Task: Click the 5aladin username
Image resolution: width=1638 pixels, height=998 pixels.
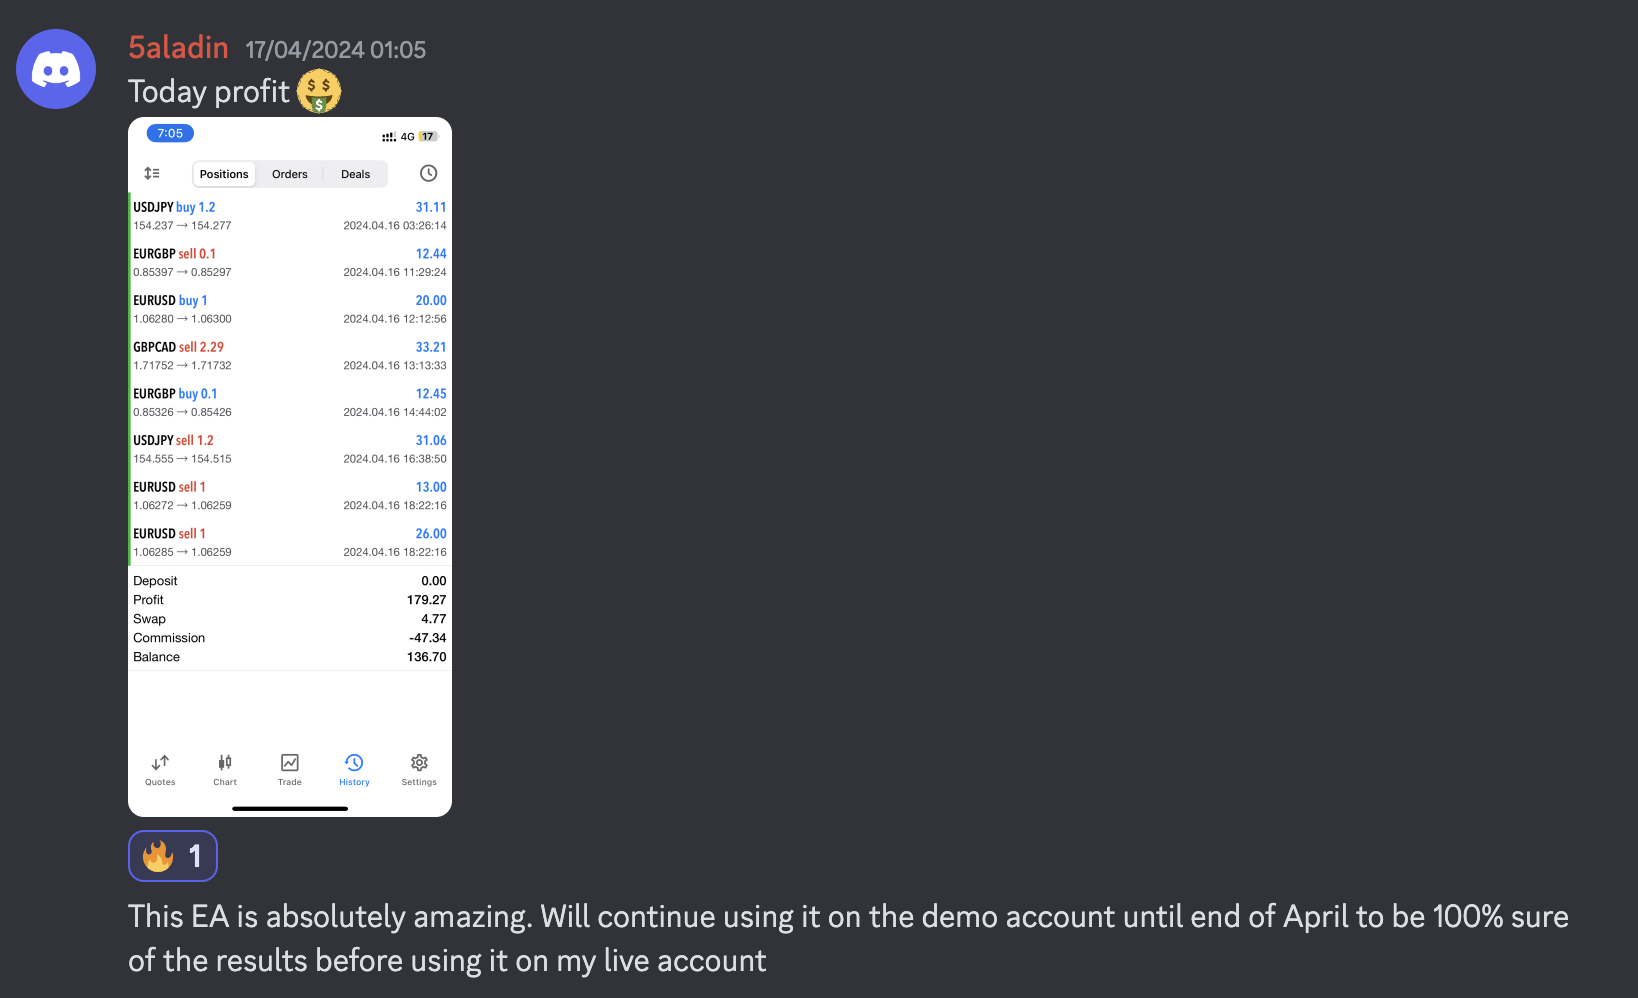Action: point(178,47)
